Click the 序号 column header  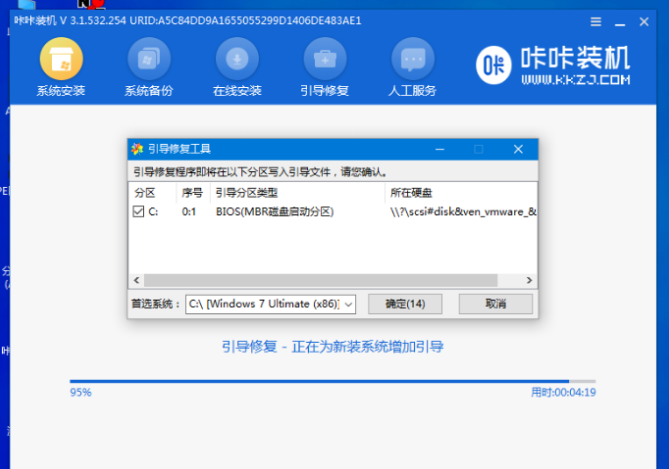click(x=192, y=192)
